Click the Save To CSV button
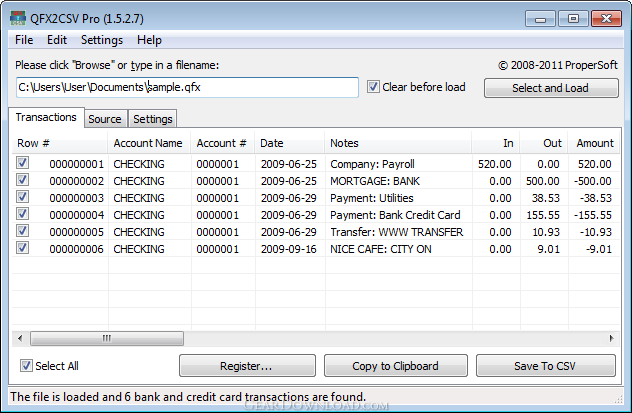 (546, 366)
